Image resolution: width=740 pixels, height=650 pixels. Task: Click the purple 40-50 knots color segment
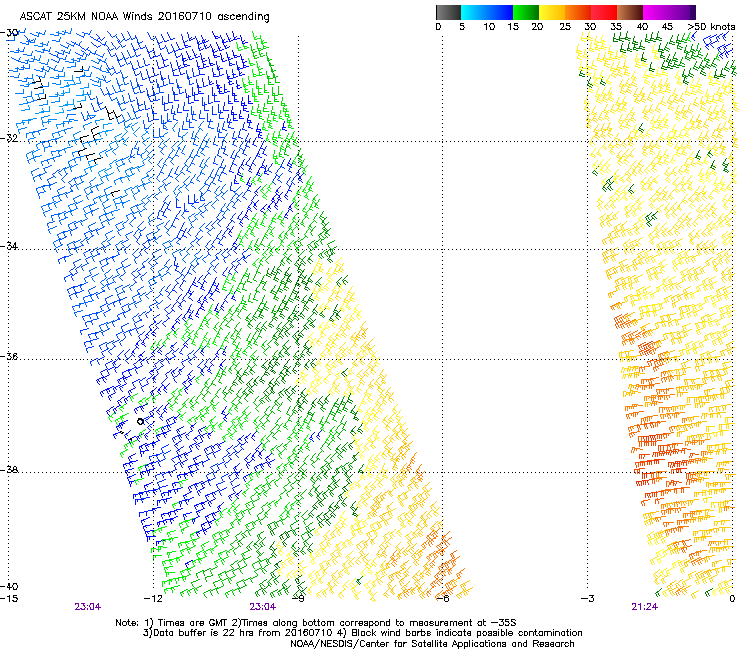tap(669, 12)
